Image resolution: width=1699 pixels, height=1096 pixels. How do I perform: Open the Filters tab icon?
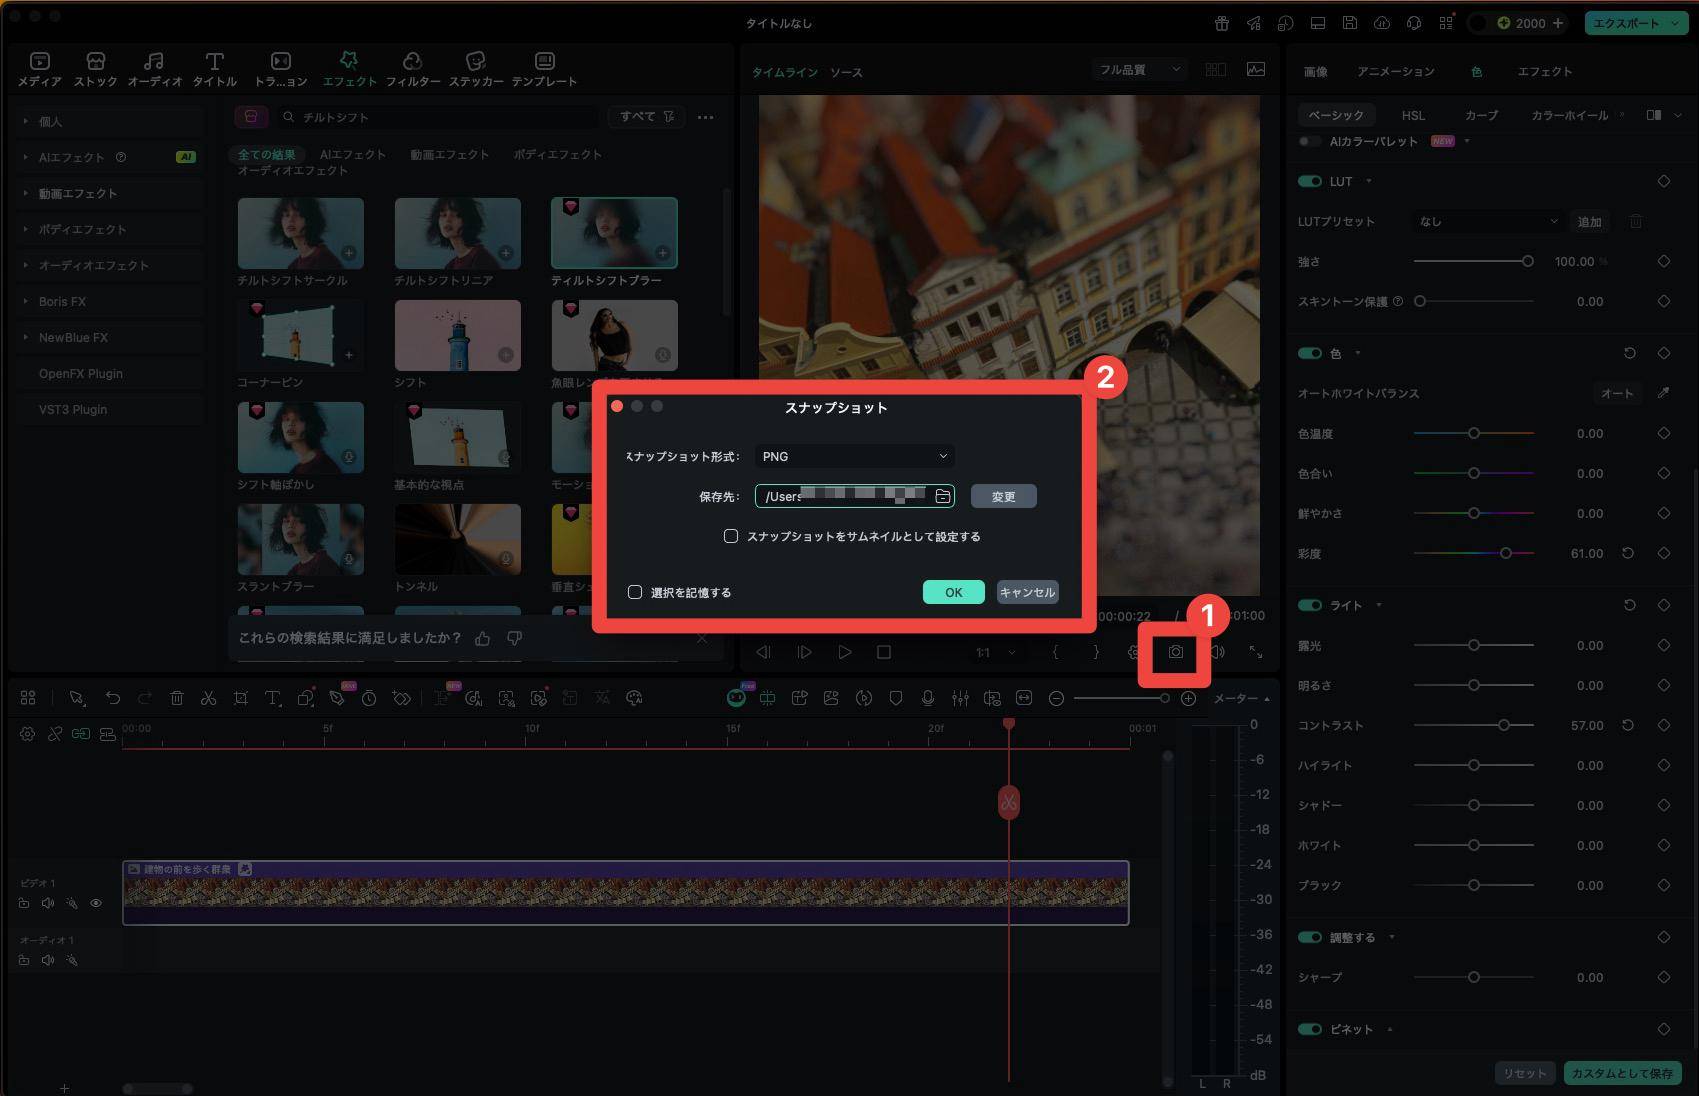click(x=412, y=61)
